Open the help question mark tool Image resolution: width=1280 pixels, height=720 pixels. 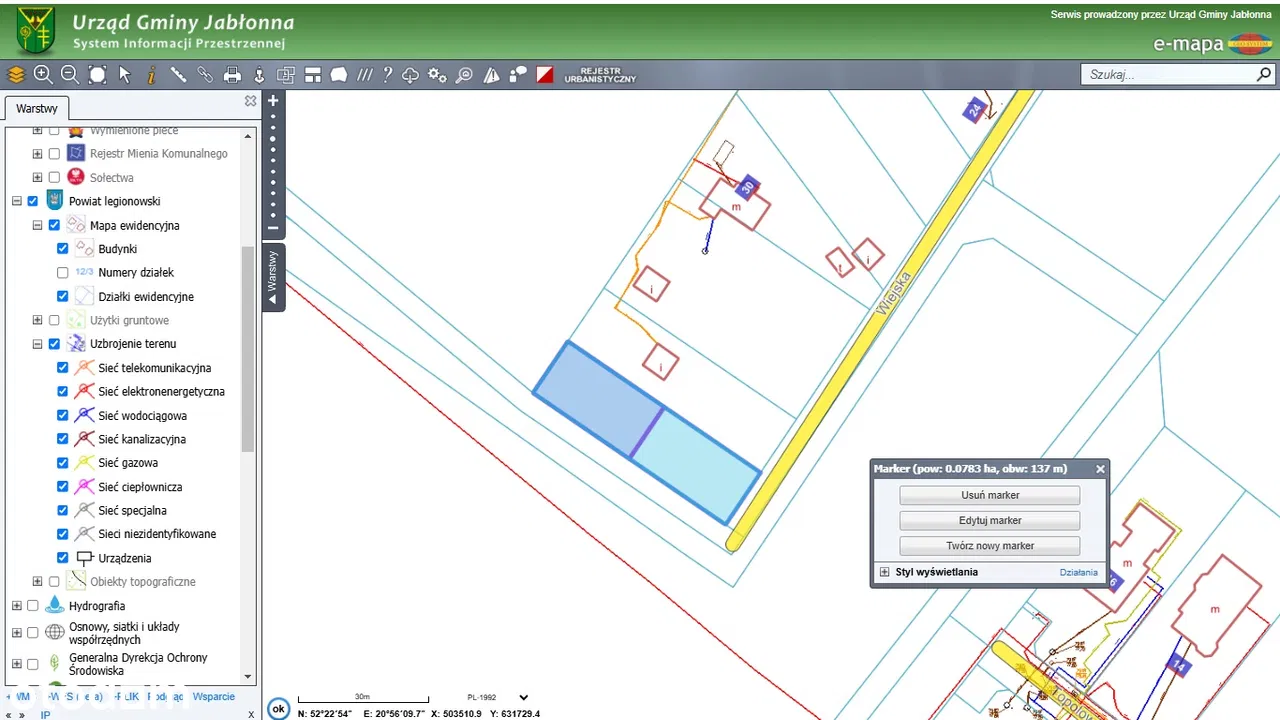click(387, 75)
